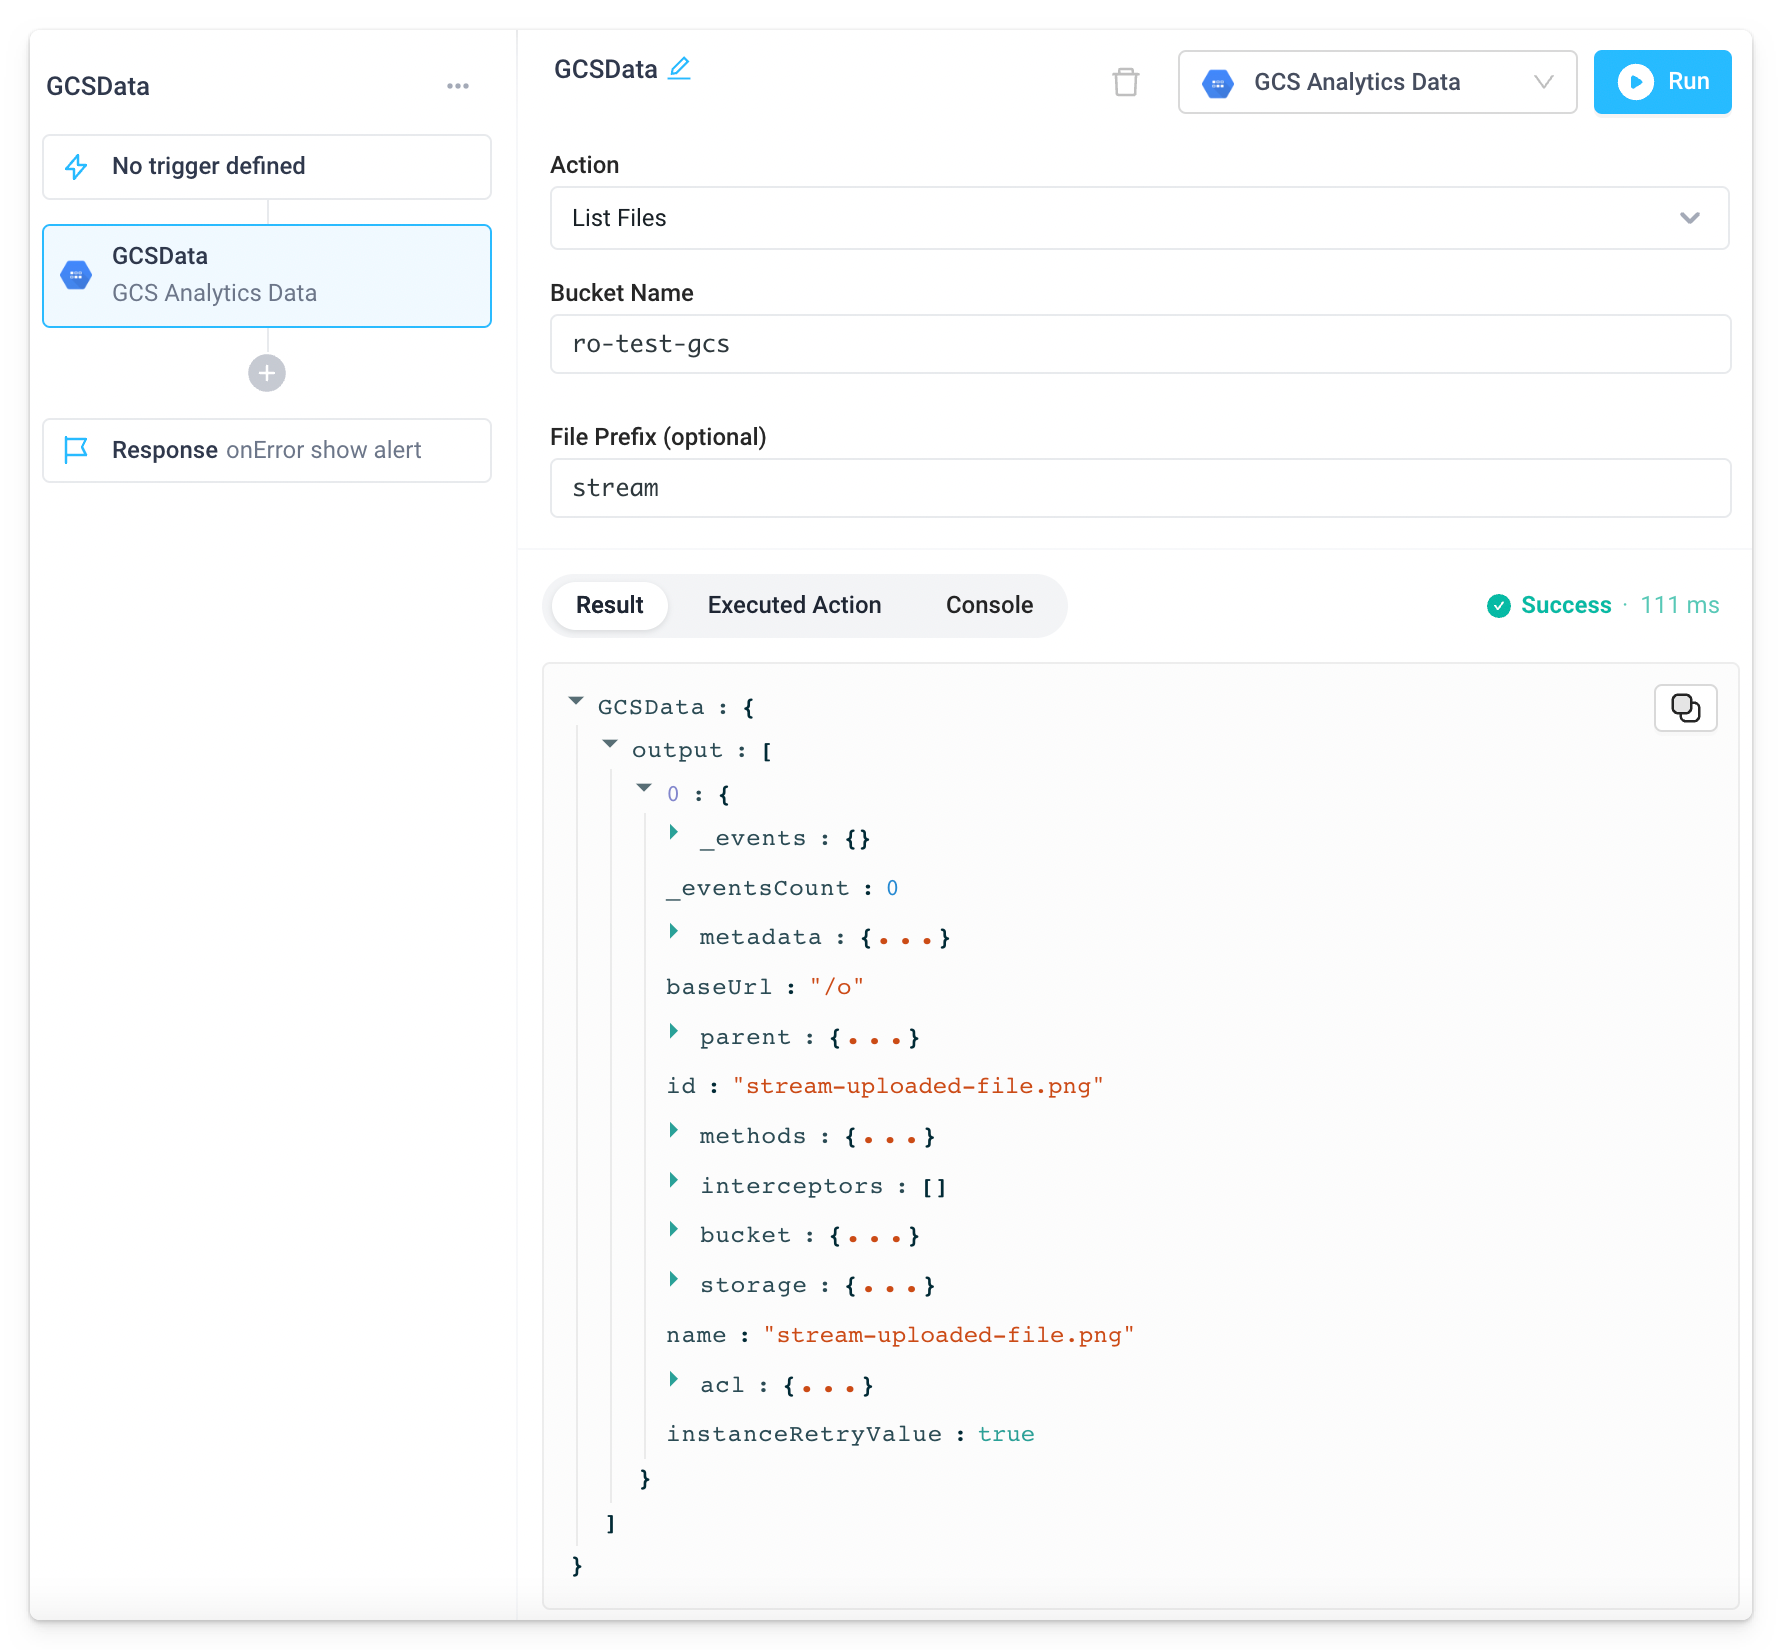
Task: Select the GCS hexagon icon on GCSData node
Action: [76, 275]
